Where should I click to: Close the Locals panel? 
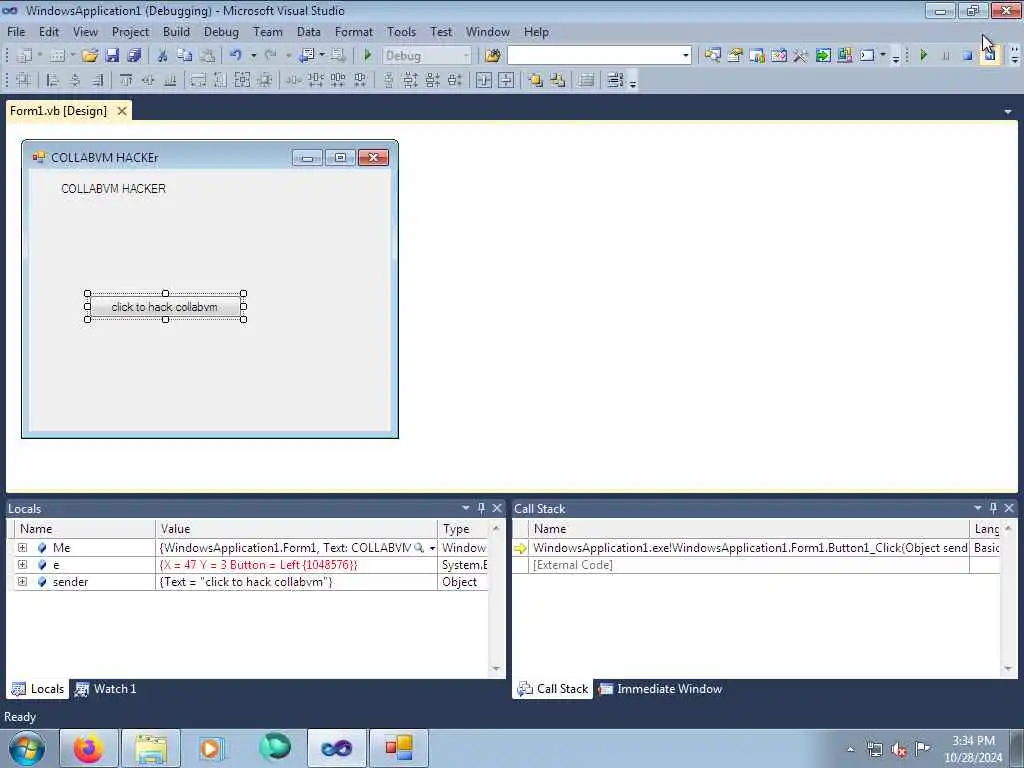click(497, 508)
